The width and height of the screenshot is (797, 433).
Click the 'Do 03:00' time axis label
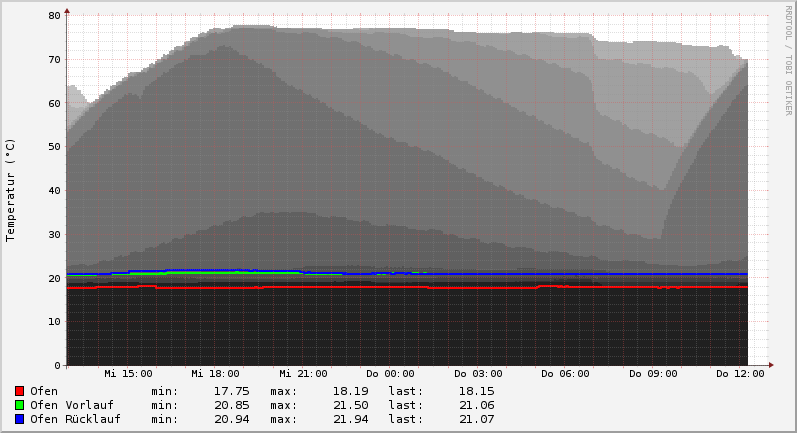click(x=478, y=374)
